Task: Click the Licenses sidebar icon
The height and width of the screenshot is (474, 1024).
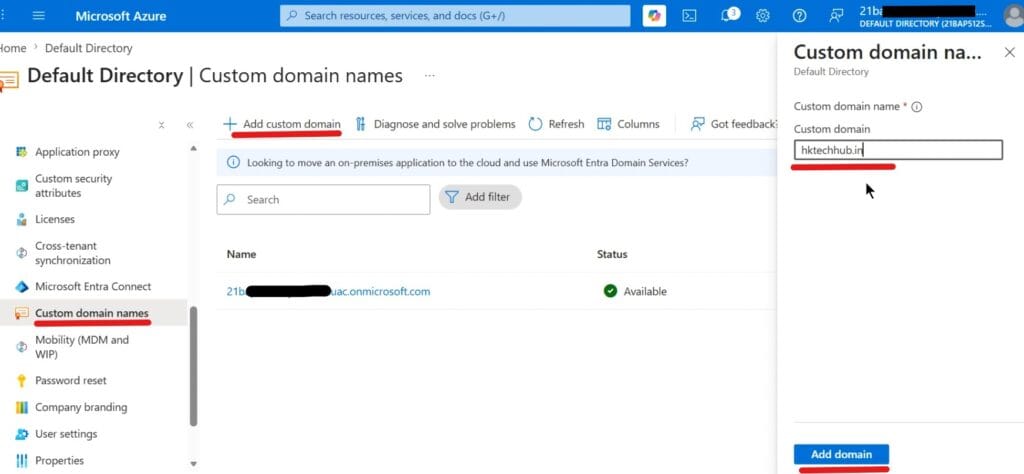Action: click(x=22, y=219)
